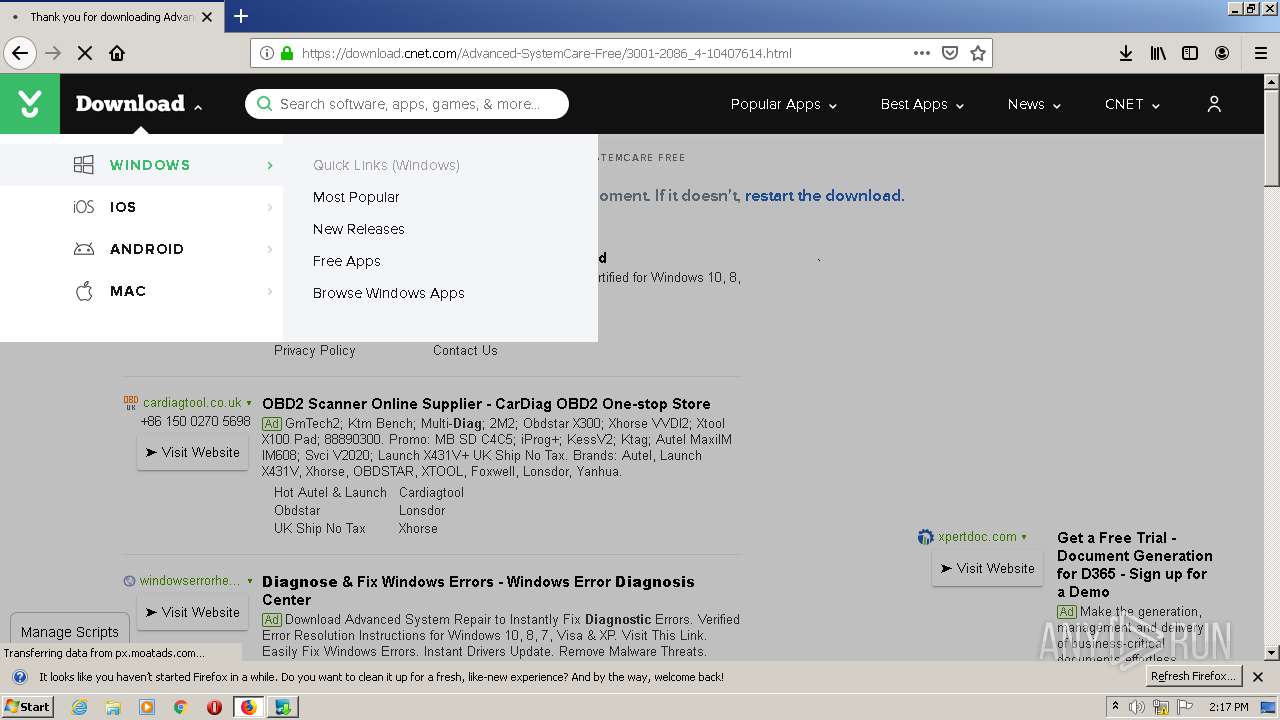The image size is (1280, 720).
Task: Expand the News menu
Action: (x=1034, y=104)
